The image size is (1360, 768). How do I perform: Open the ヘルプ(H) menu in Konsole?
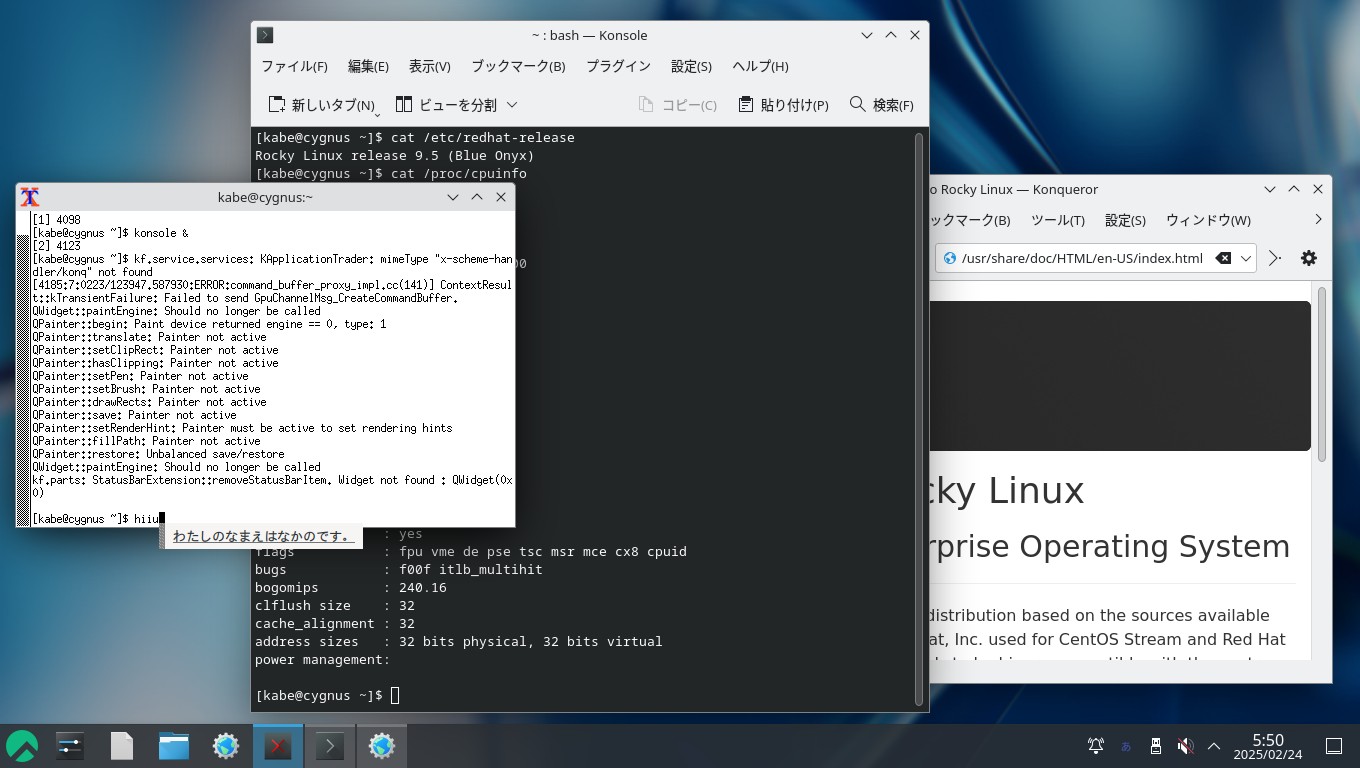click(x=760, y=66)
